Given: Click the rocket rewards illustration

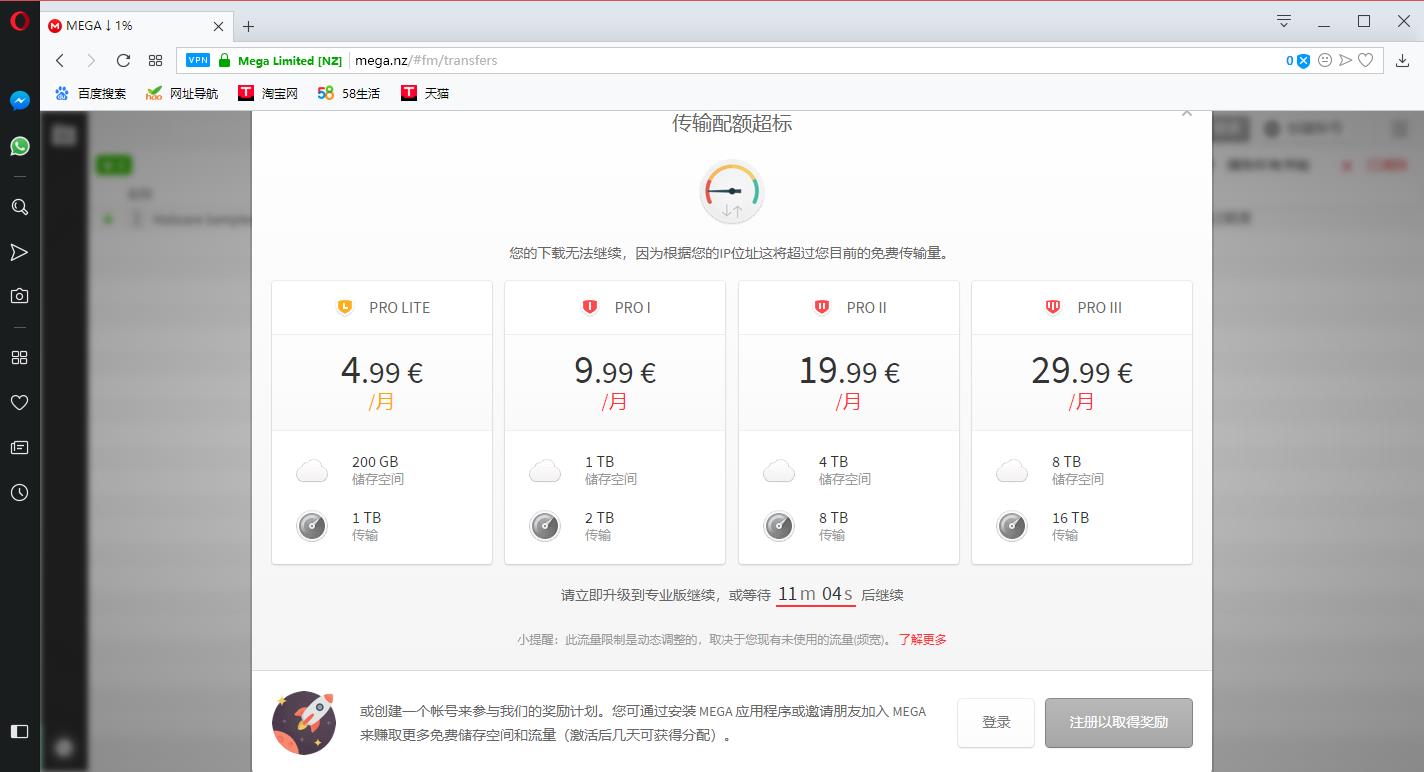Looking at the screenshot, I should click(304, 722).
